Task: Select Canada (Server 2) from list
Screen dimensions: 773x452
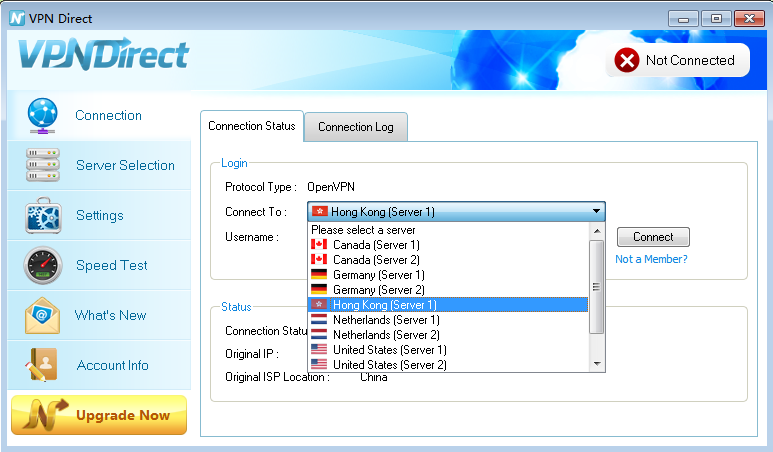Action: tap(448, 259)
